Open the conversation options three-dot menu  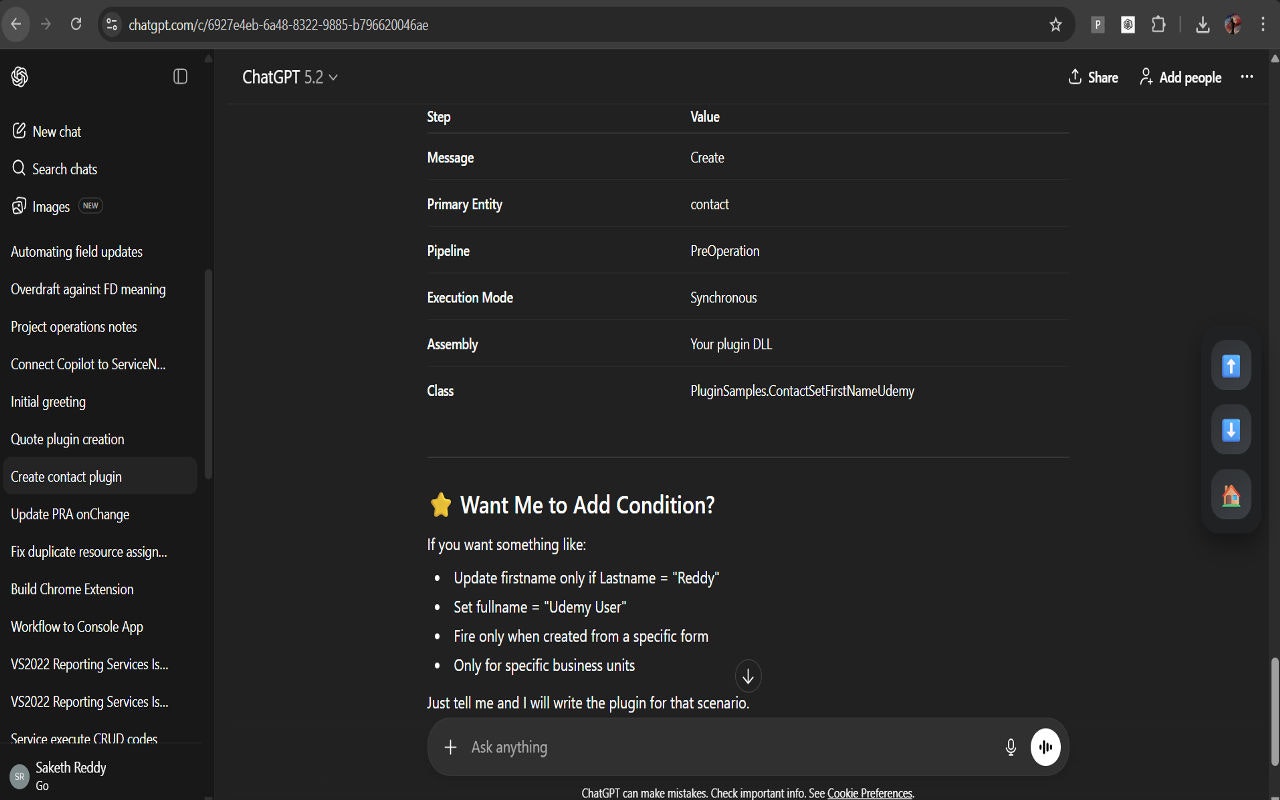[x=1246, y=76]
